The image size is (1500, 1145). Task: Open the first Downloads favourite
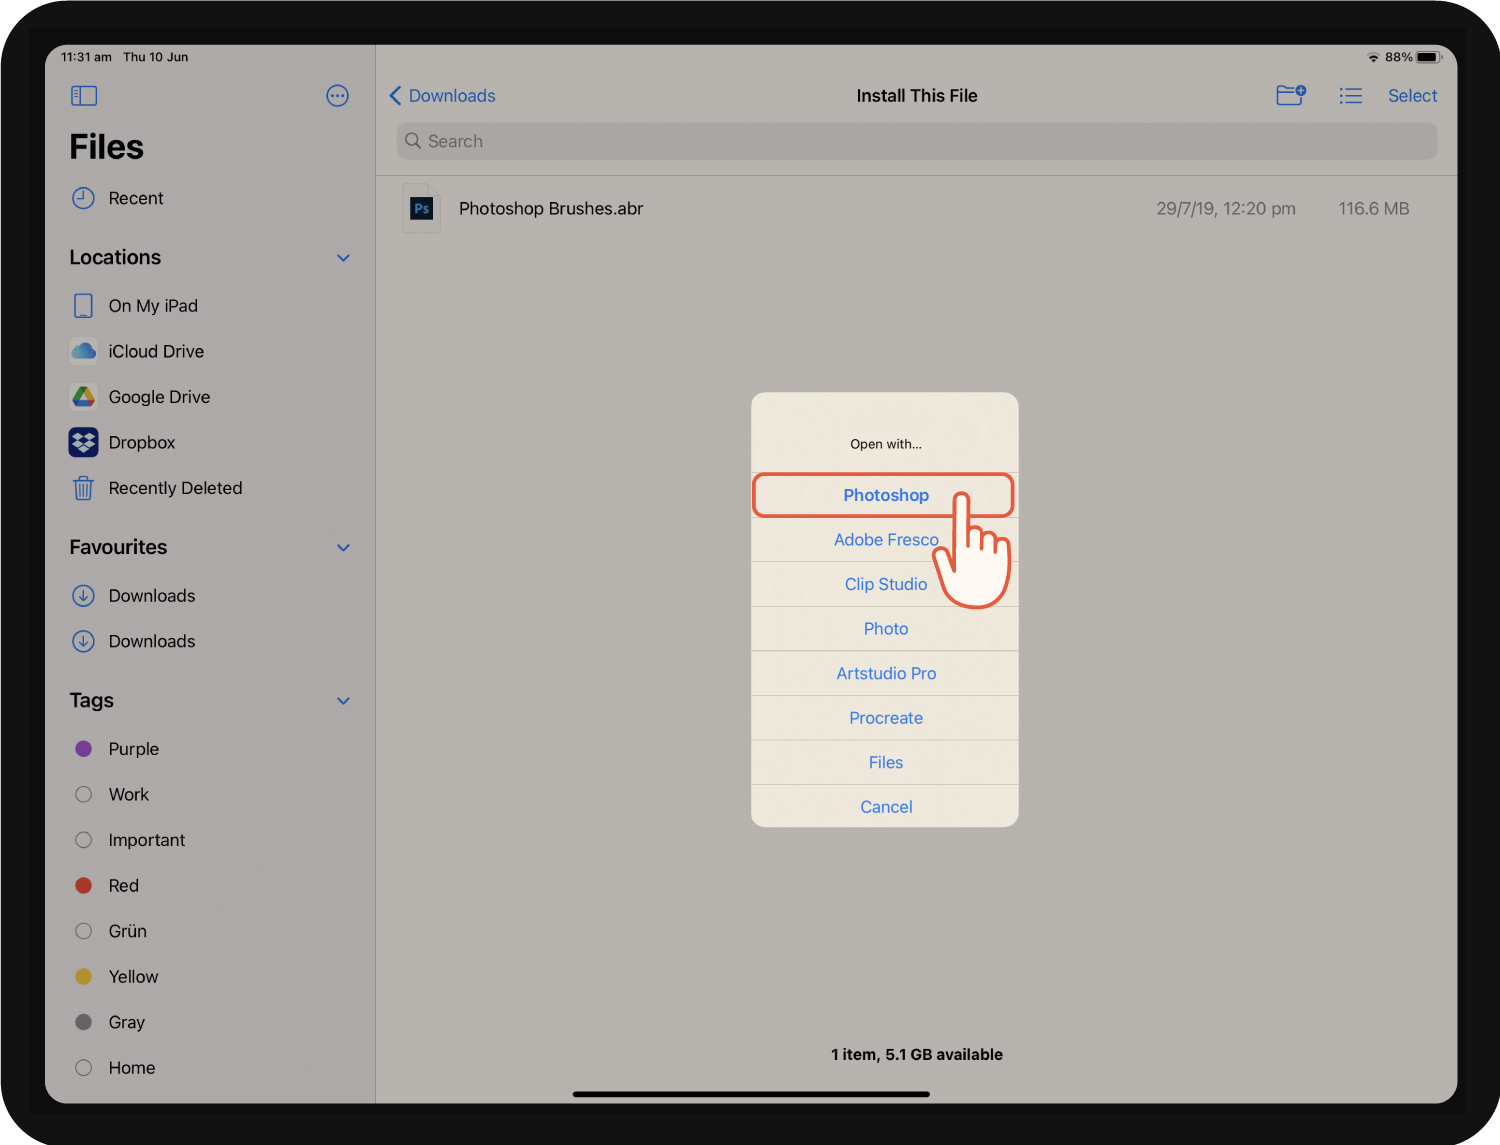pyautogui.click(x=133, y=596)
